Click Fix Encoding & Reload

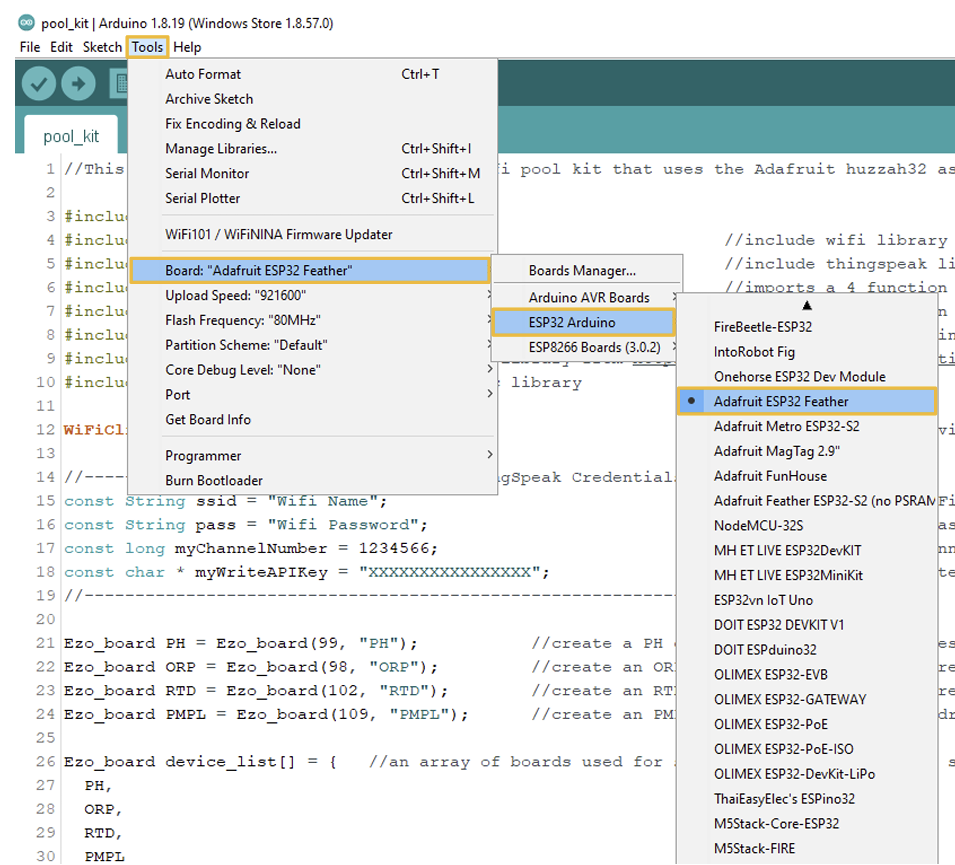coord(312,124)
